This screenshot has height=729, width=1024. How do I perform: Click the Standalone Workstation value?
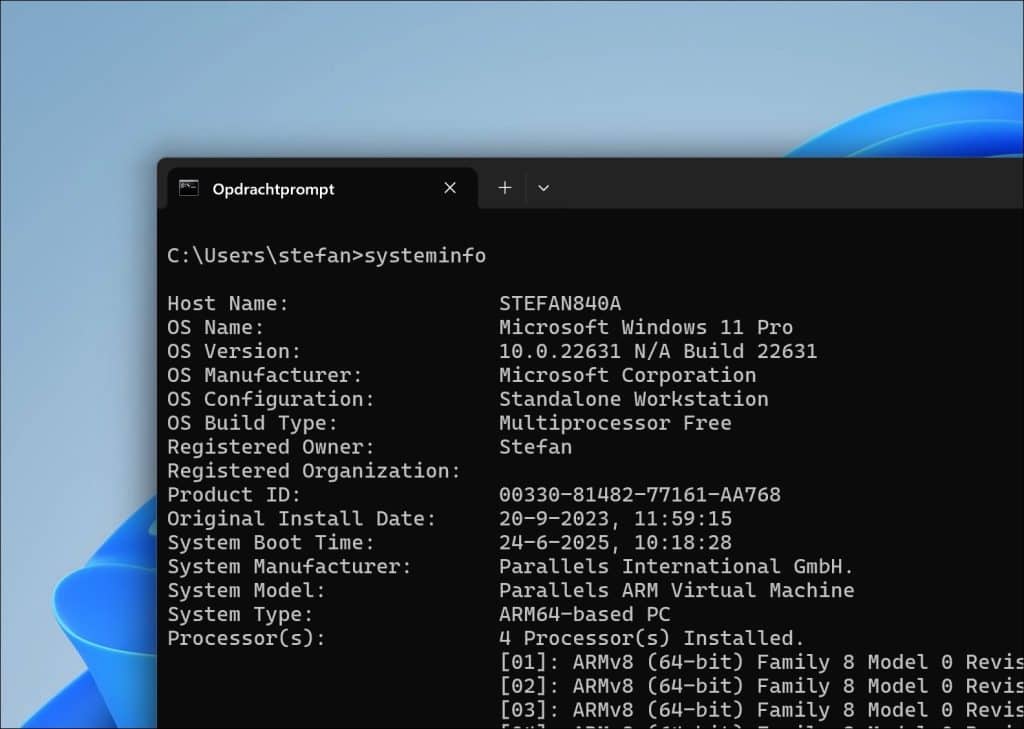click(x=633, y=399)
